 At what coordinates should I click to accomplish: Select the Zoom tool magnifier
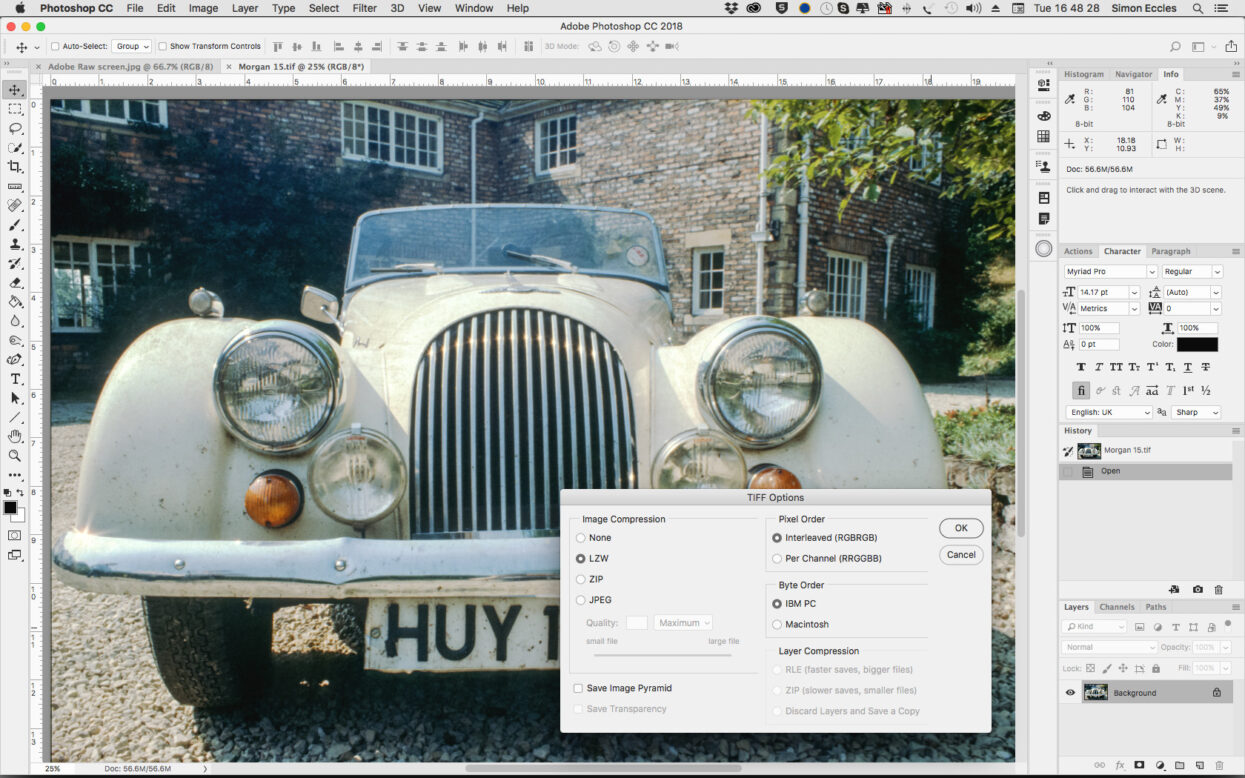click(x=15, y=456)
